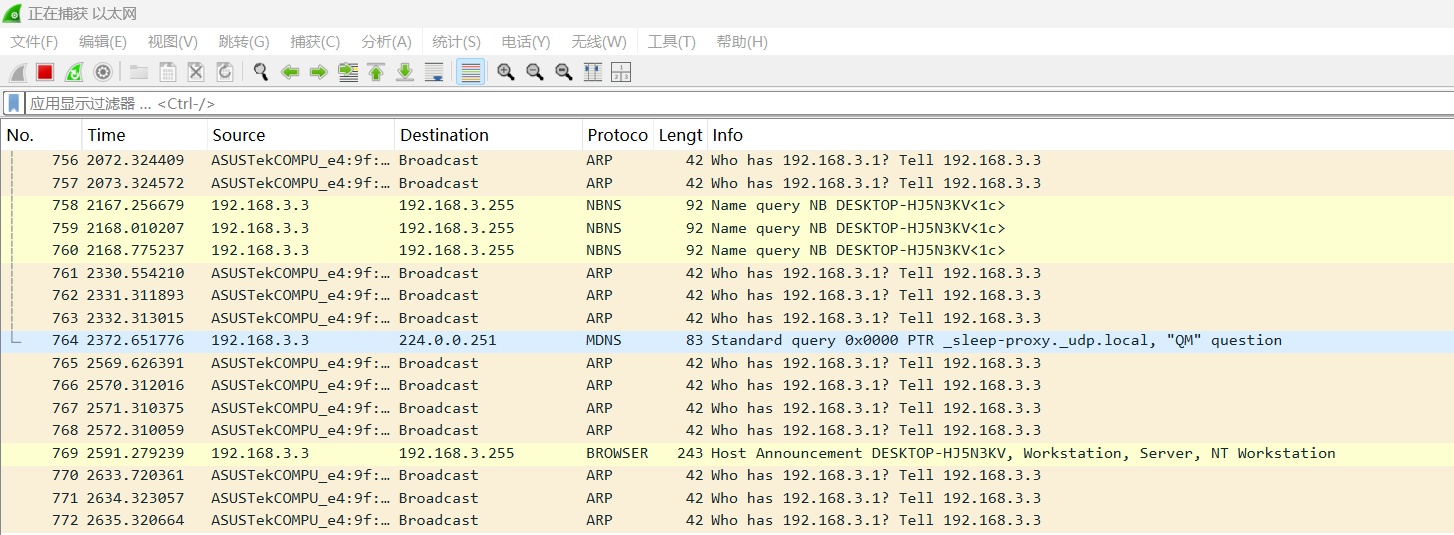Sort by the Length column header
Image resolution: width=1454 pixels, height=535 pixels.
(x=680, y=135)
